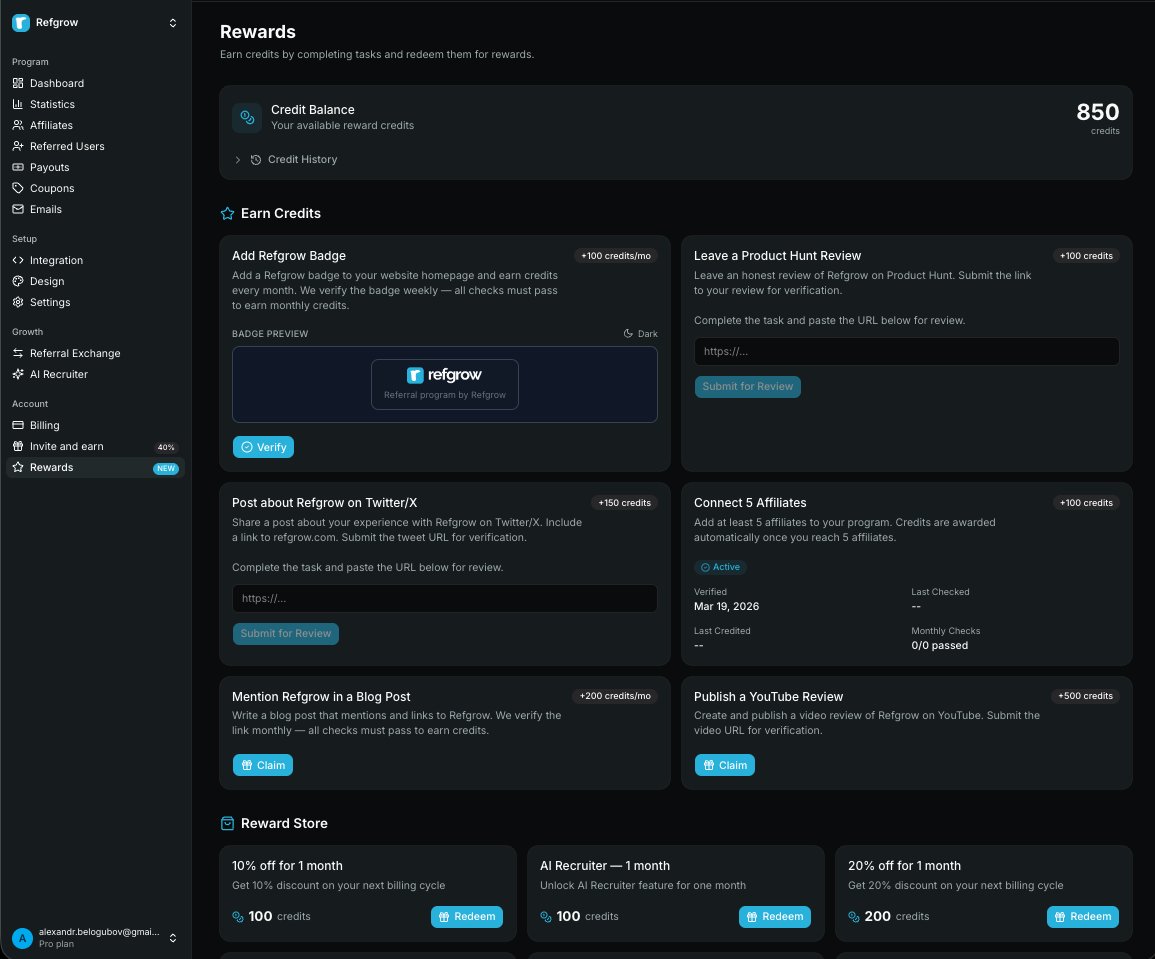Click the +500 credits badge
Viewport: 1155px width, 959px height.
1085,696
